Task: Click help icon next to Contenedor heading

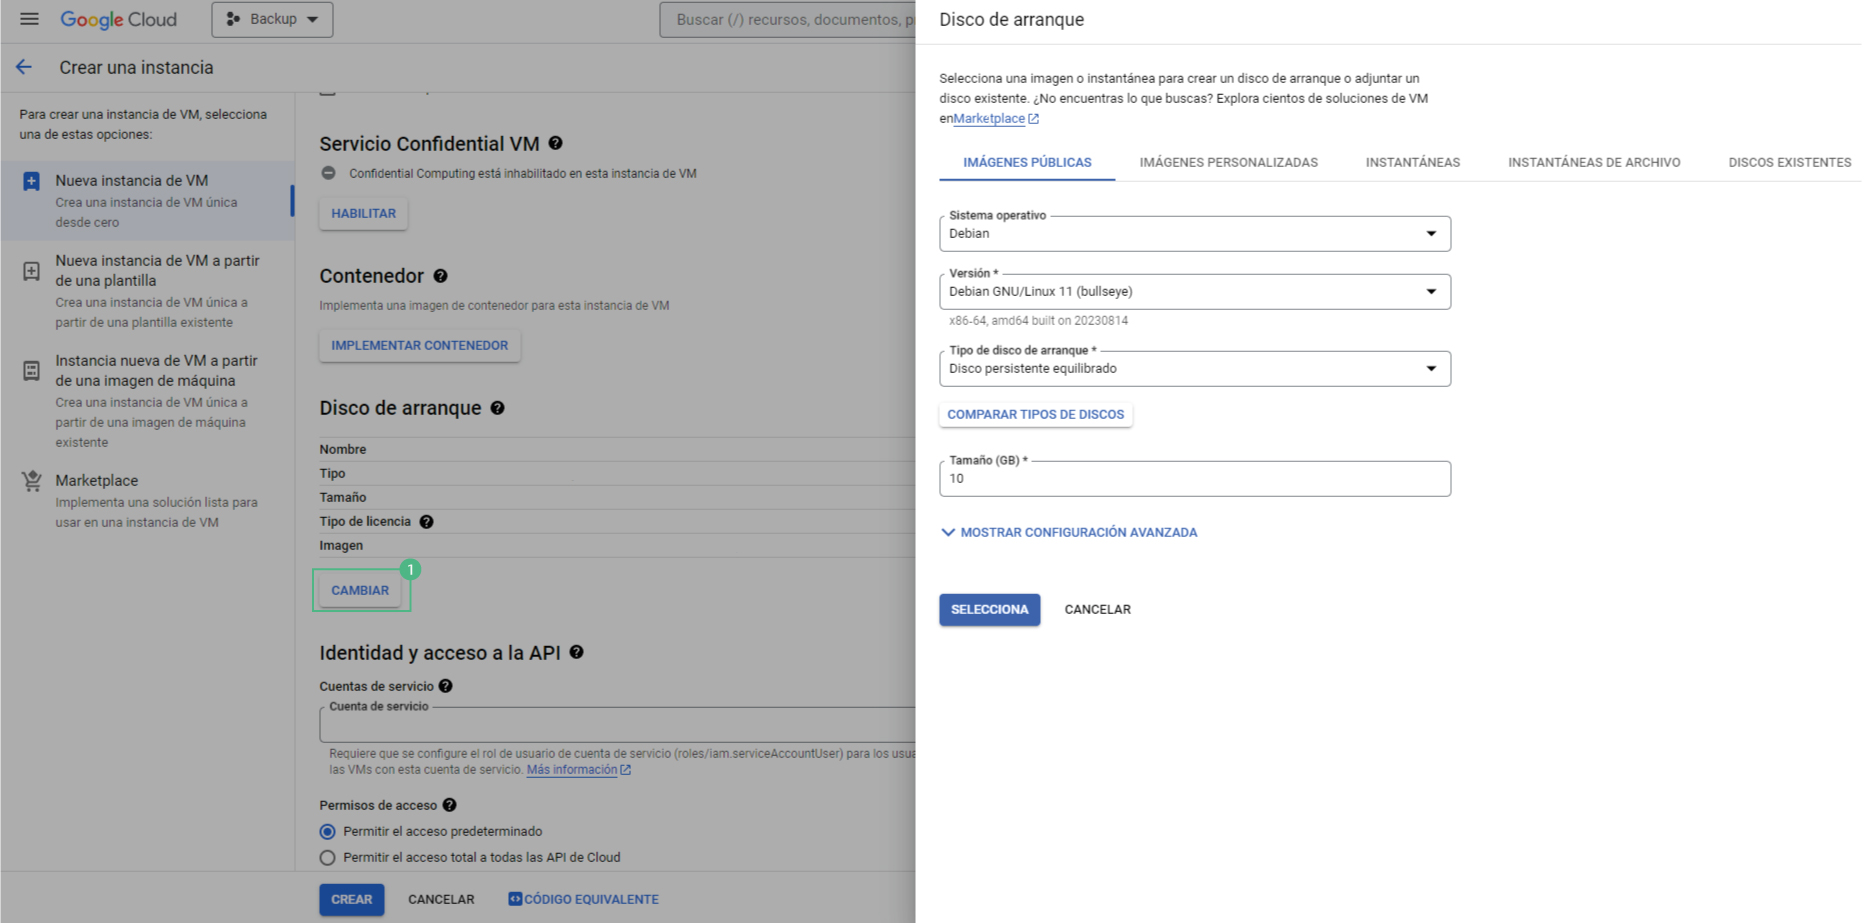Action: tap(440, 276)
